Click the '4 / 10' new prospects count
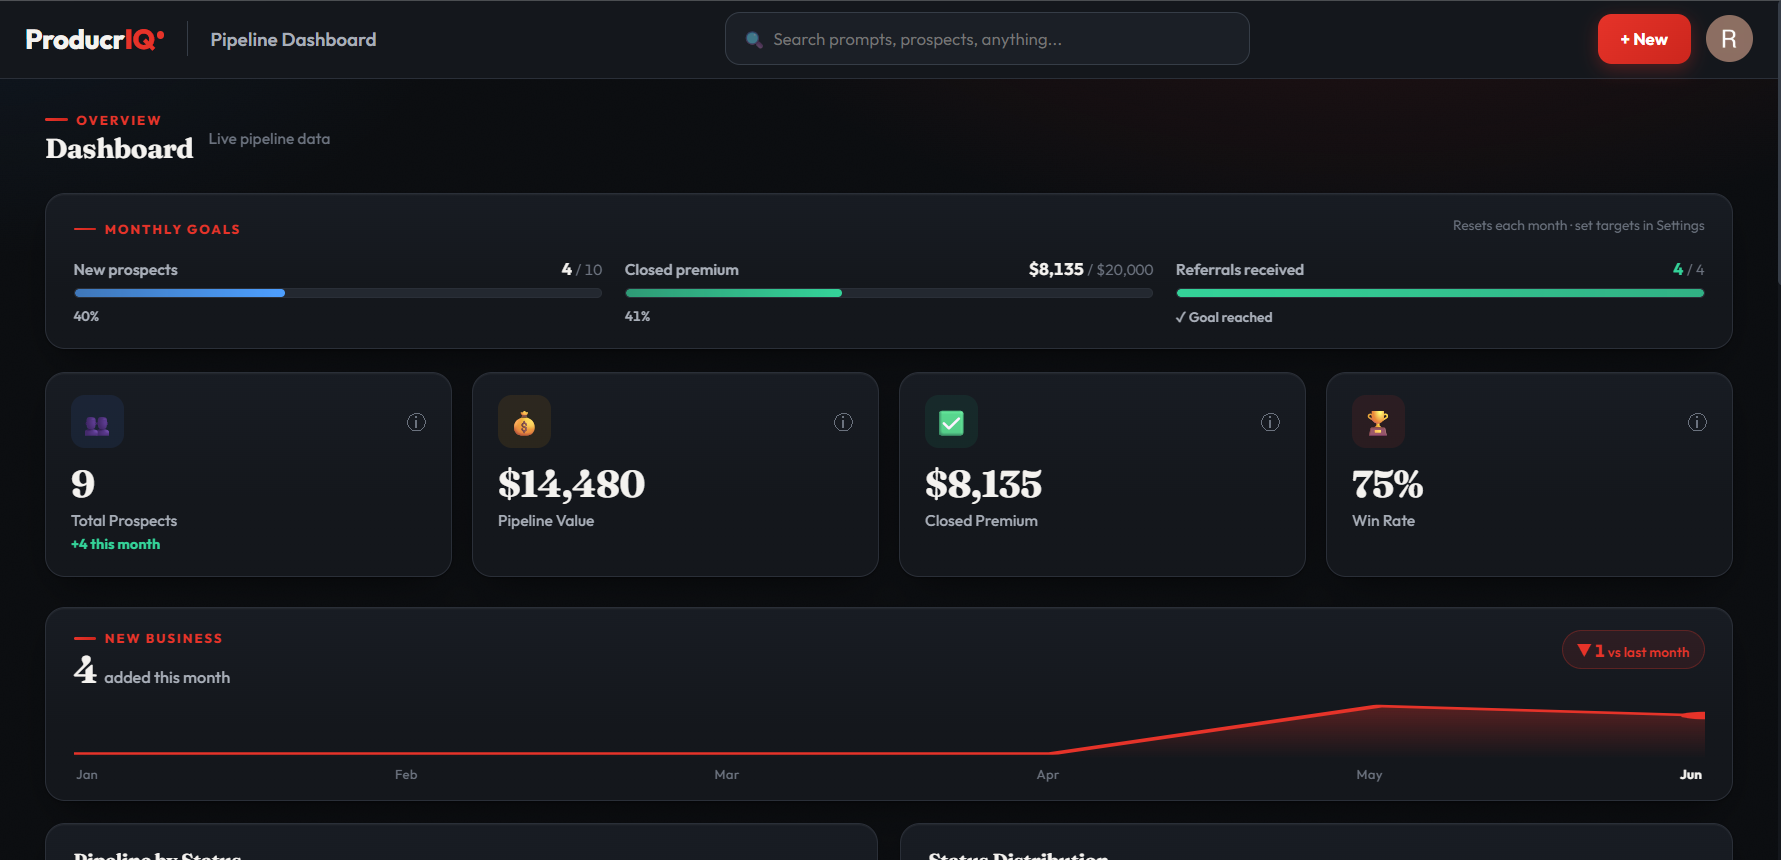This screenshot has width=1781, height=860. (x=581, y=270)
